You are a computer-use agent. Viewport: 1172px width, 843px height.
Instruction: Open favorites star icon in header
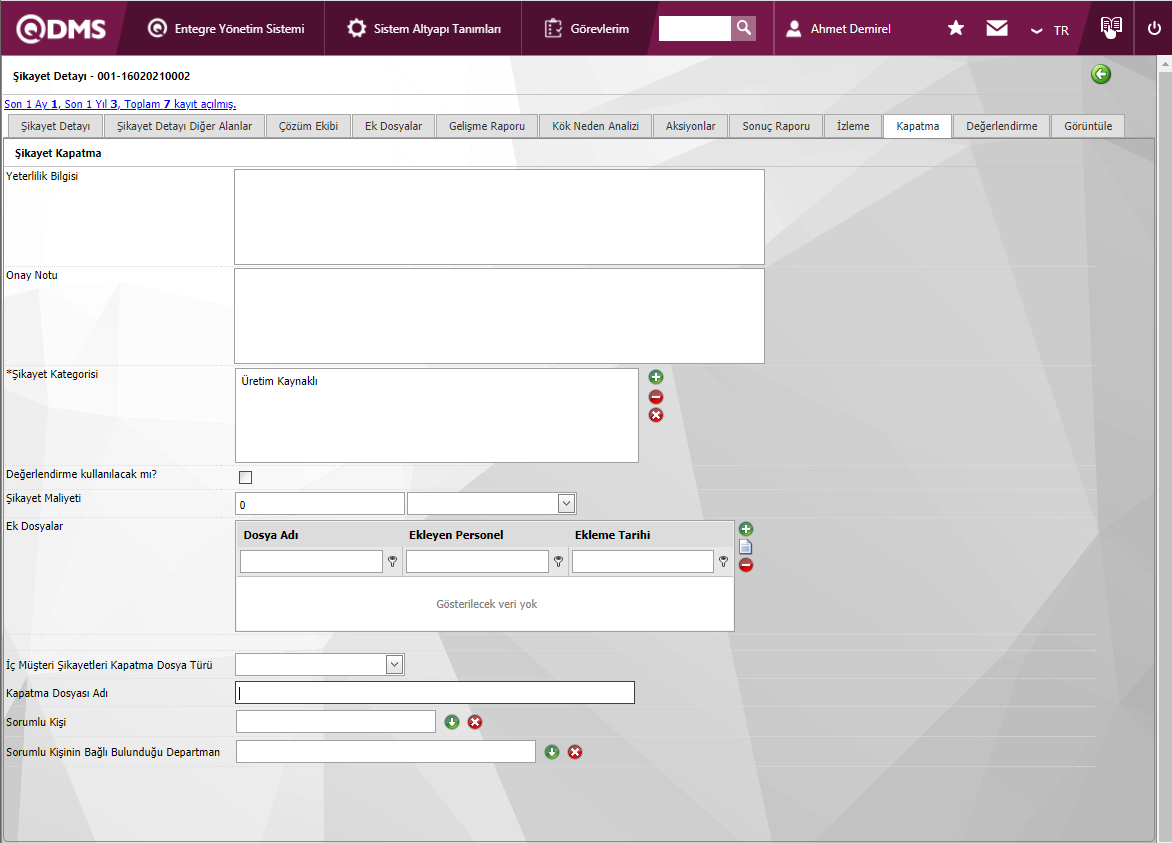[956, 28]
